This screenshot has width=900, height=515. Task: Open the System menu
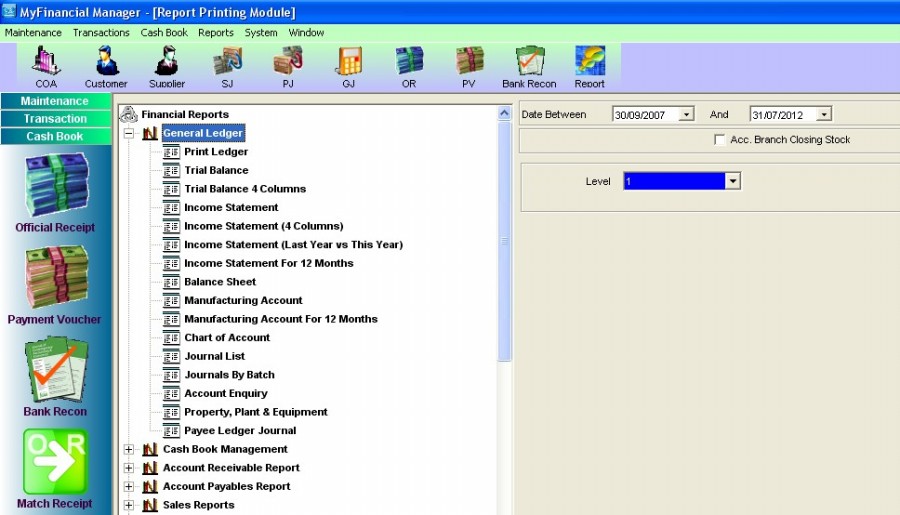261,33
